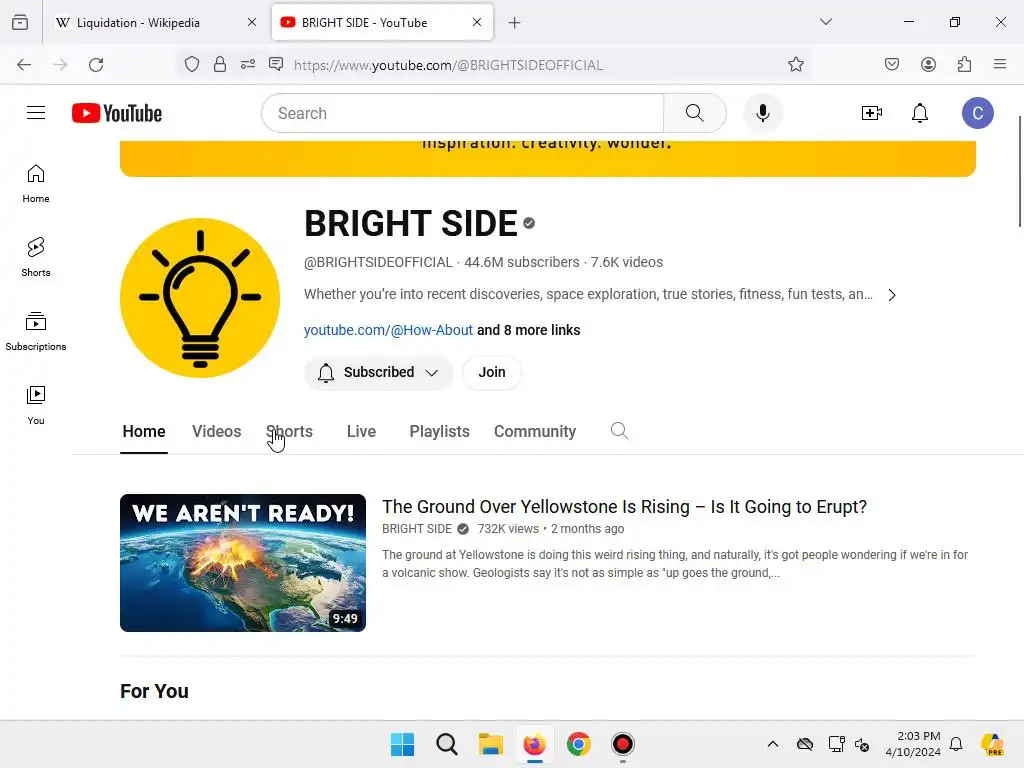Viewport: 1024px width, 768px height.
Task: Click the Join button
Action: [492, 372]
